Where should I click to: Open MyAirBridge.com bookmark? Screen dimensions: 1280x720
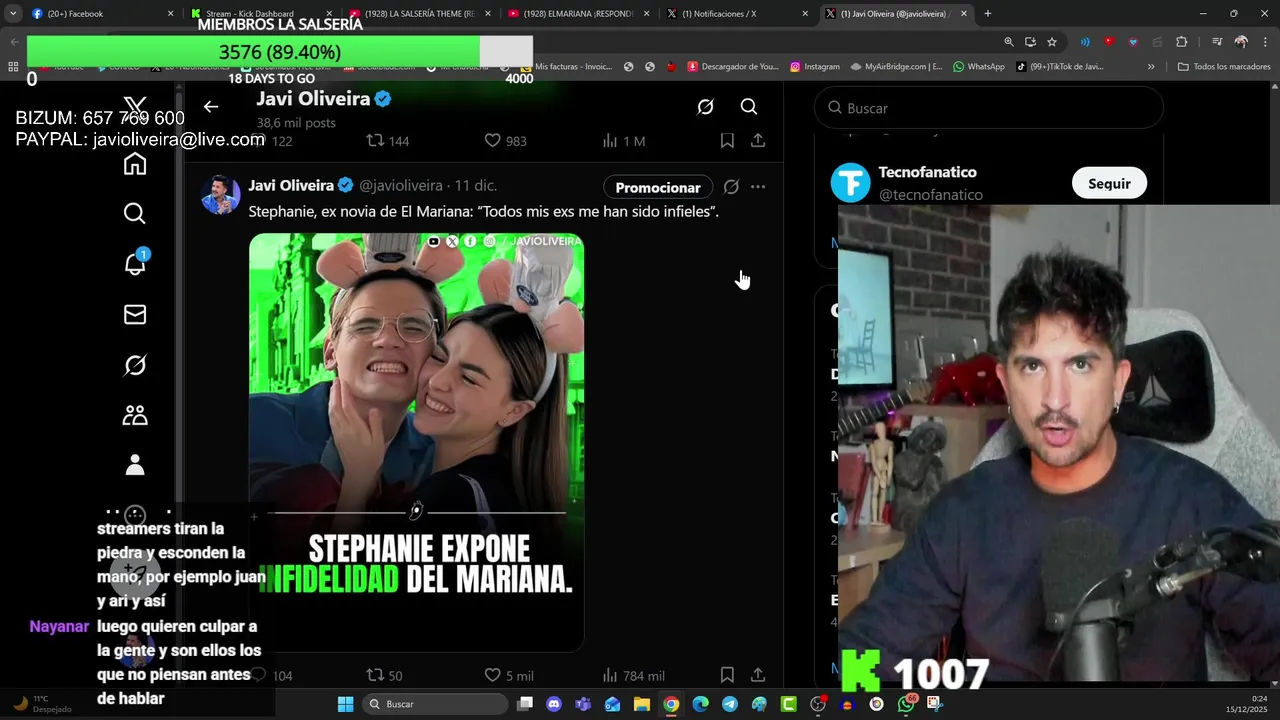click(x=896, y=67)
